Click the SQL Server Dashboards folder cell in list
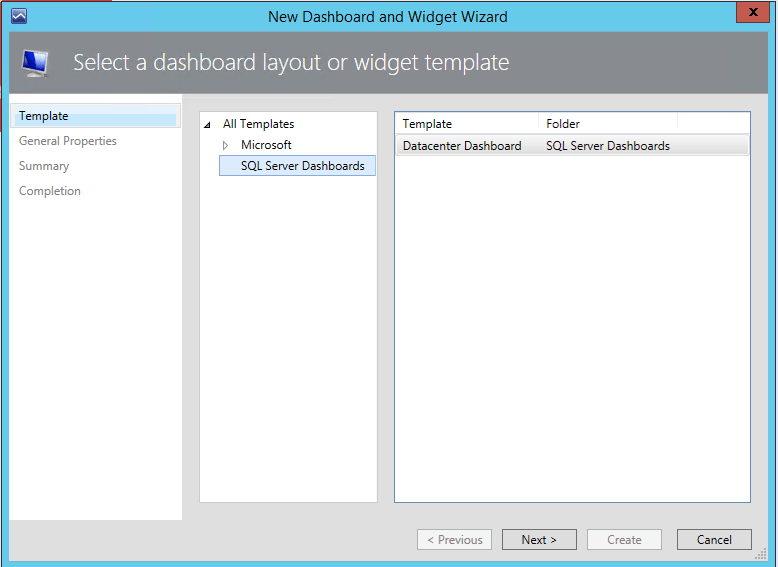This screenshot has height=567, width=778. click(608, 146)
